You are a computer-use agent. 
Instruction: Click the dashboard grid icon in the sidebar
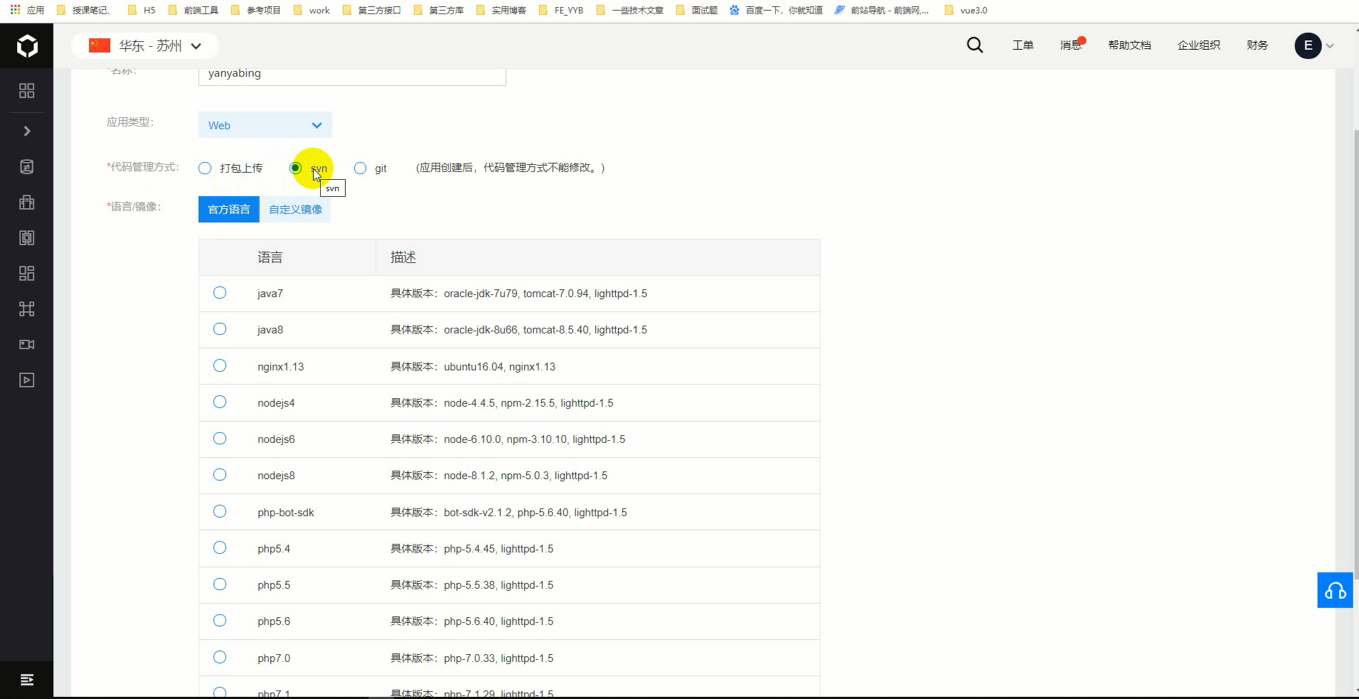click(26, 90)
